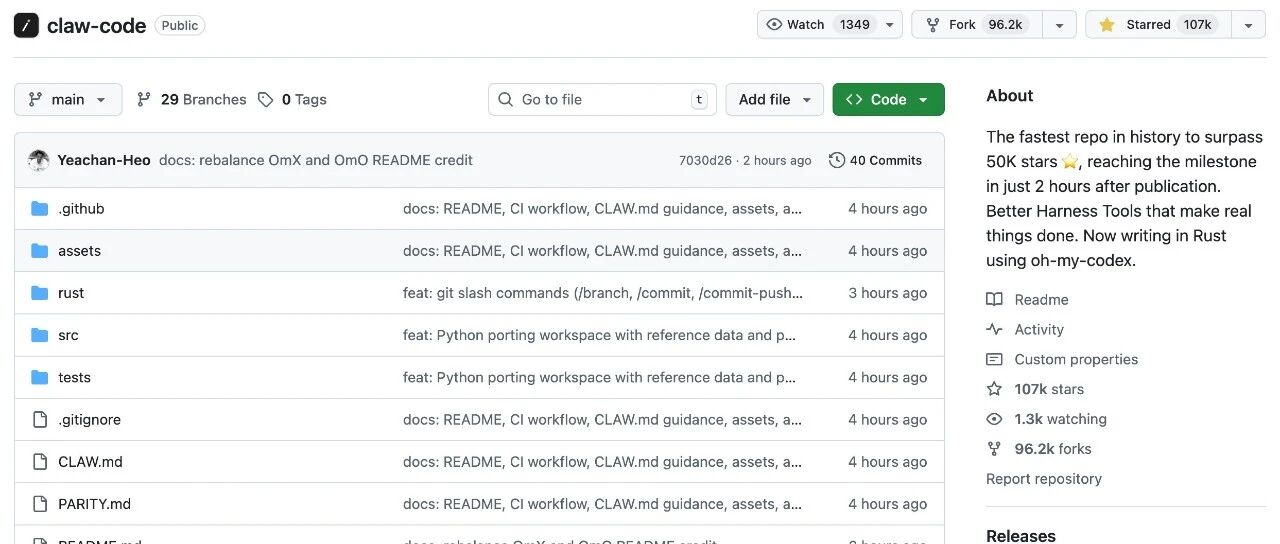The width and height of the screenshot is (1280, 544).
Task: Click the magnifier icon in Go to file
Action: point(505,99)
